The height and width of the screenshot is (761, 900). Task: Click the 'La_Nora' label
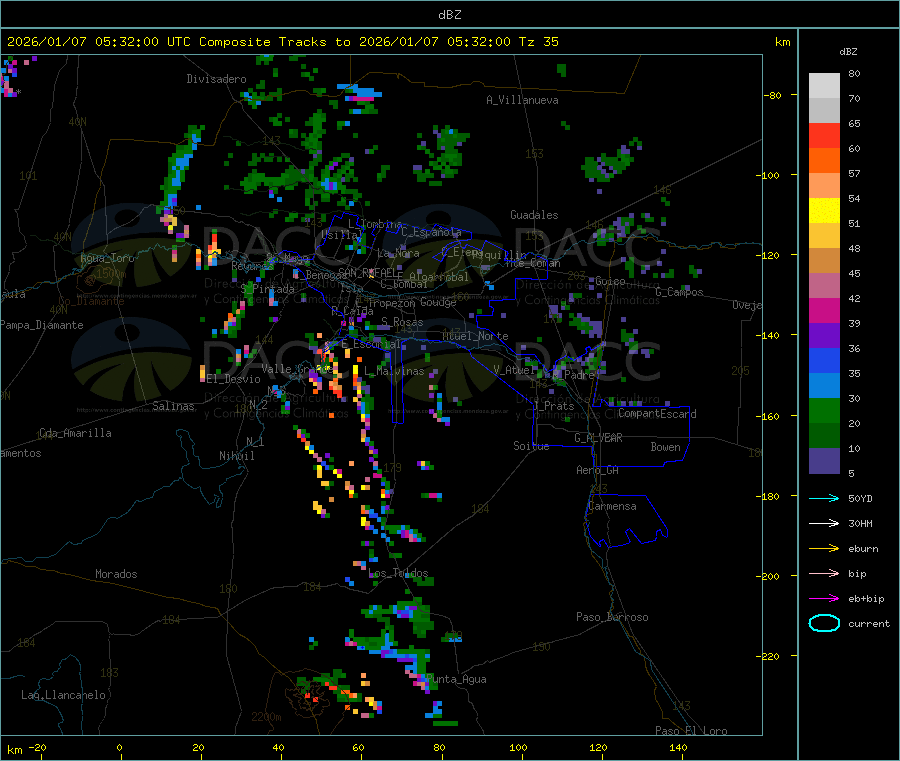pos(398,253)
